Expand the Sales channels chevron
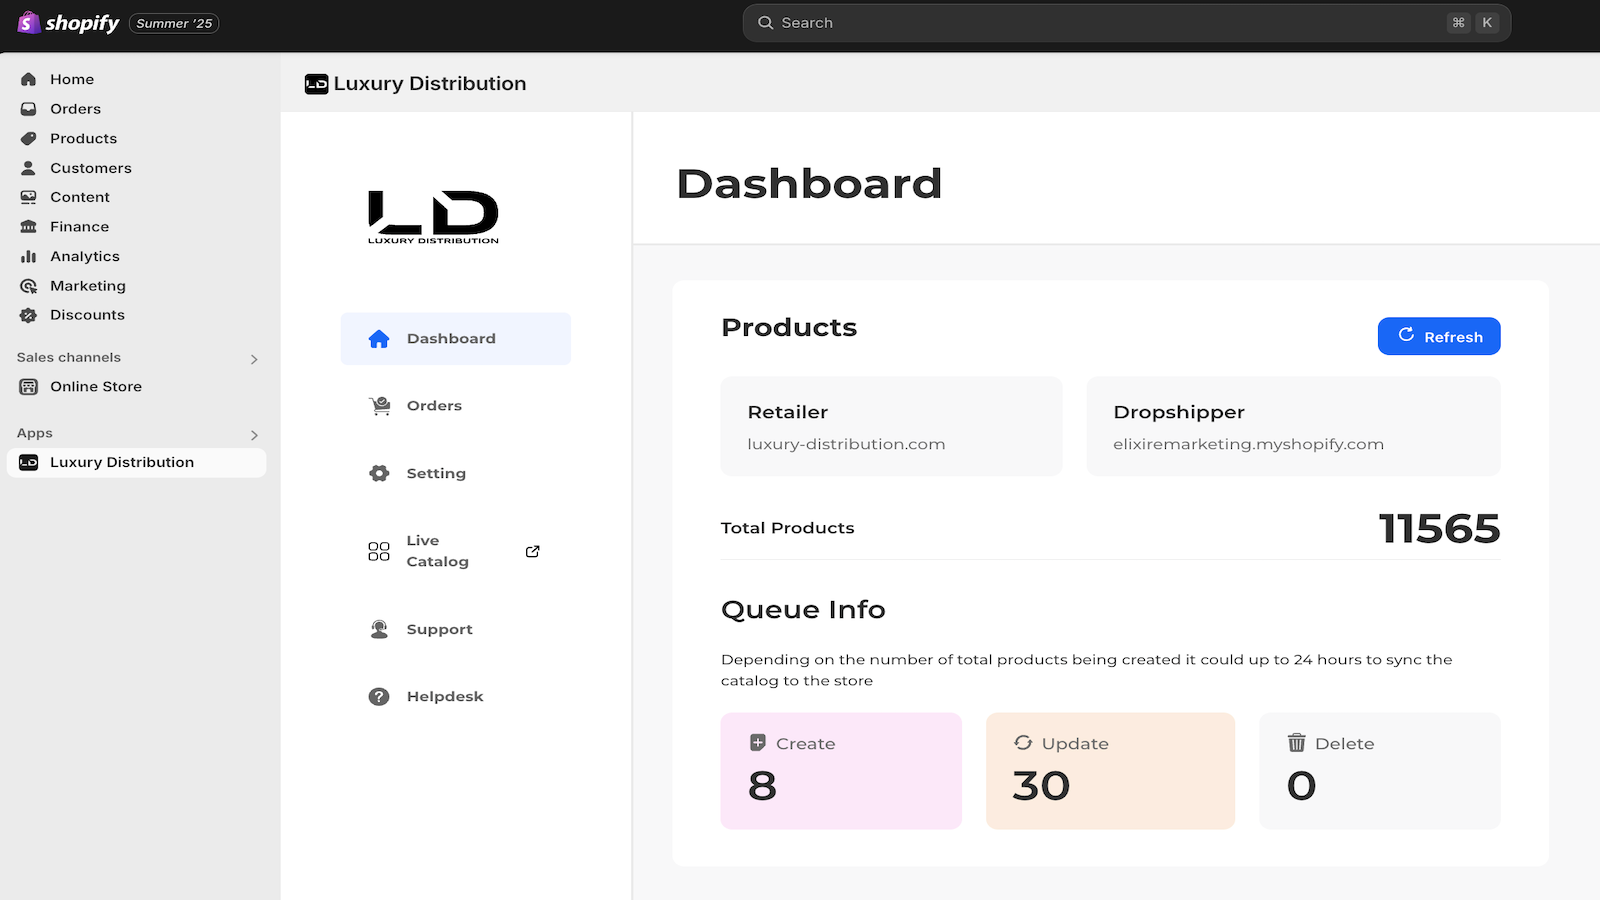Viewport: 1600px width, 900px height. pyautogui.click(x=254, y=359)
